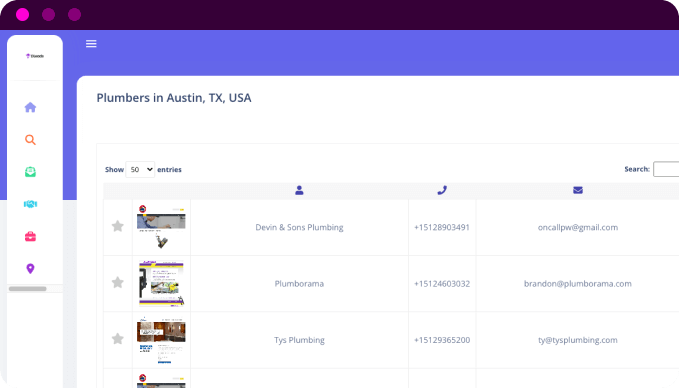Click email oncallpw@gmail.com
679x388 pixels.
point(578,227)
